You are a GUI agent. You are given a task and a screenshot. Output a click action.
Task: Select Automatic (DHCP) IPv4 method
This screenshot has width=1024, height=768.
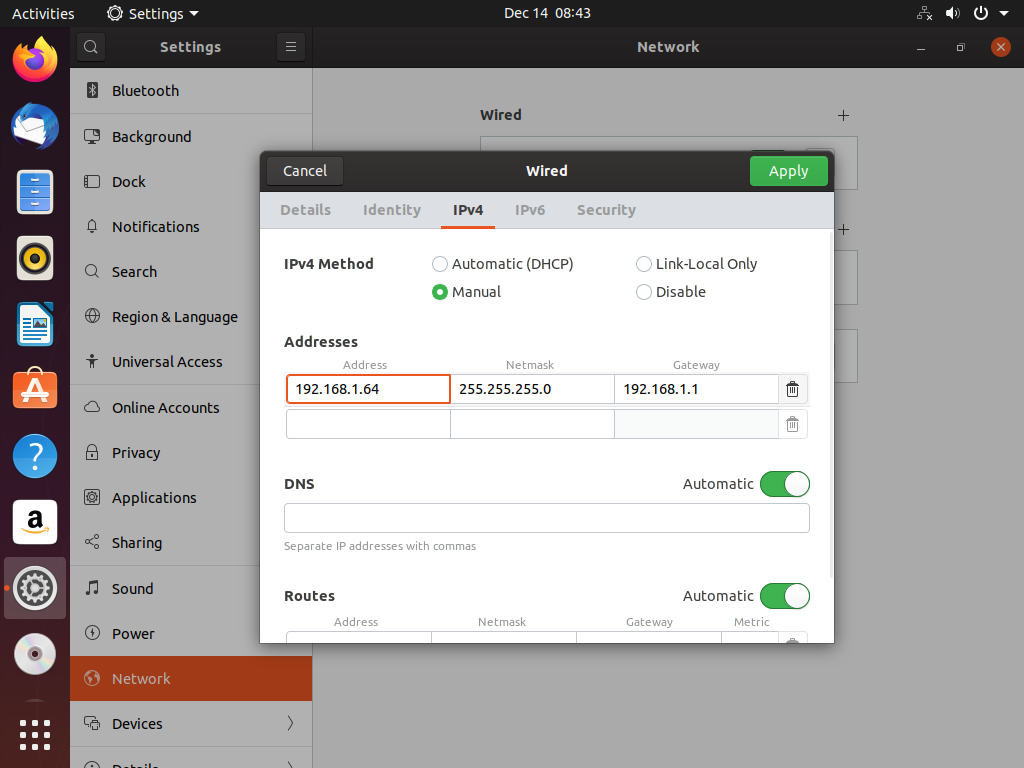coord(440,264)
